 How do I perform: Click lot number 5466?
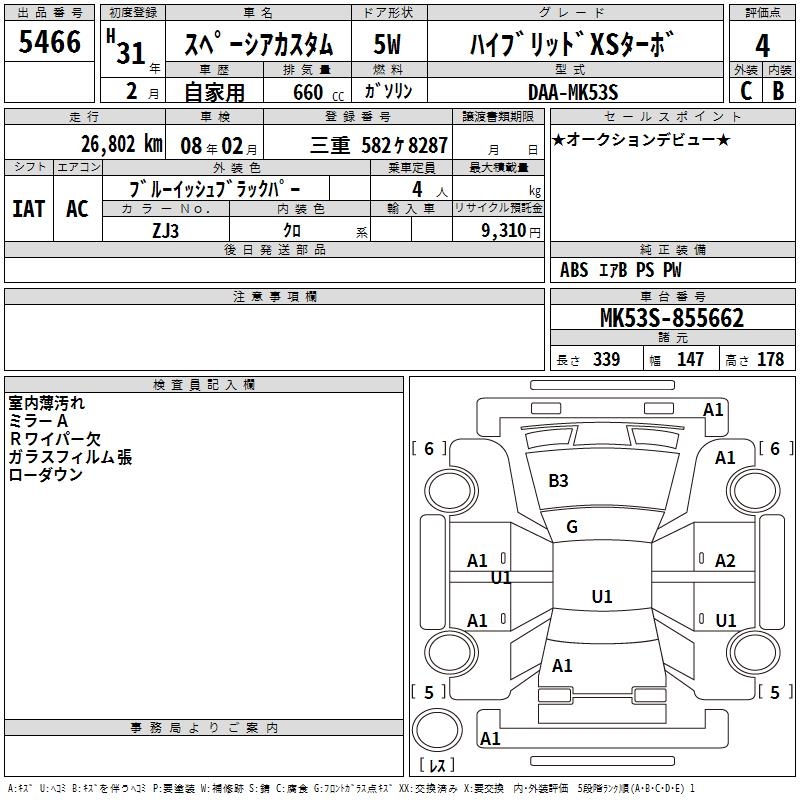coord(50,43)
